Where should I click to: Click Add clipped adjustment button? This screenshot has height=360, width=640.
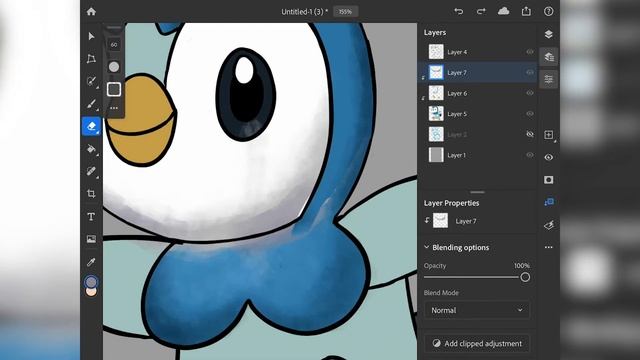pyautogui.click(x=477, y=343)
